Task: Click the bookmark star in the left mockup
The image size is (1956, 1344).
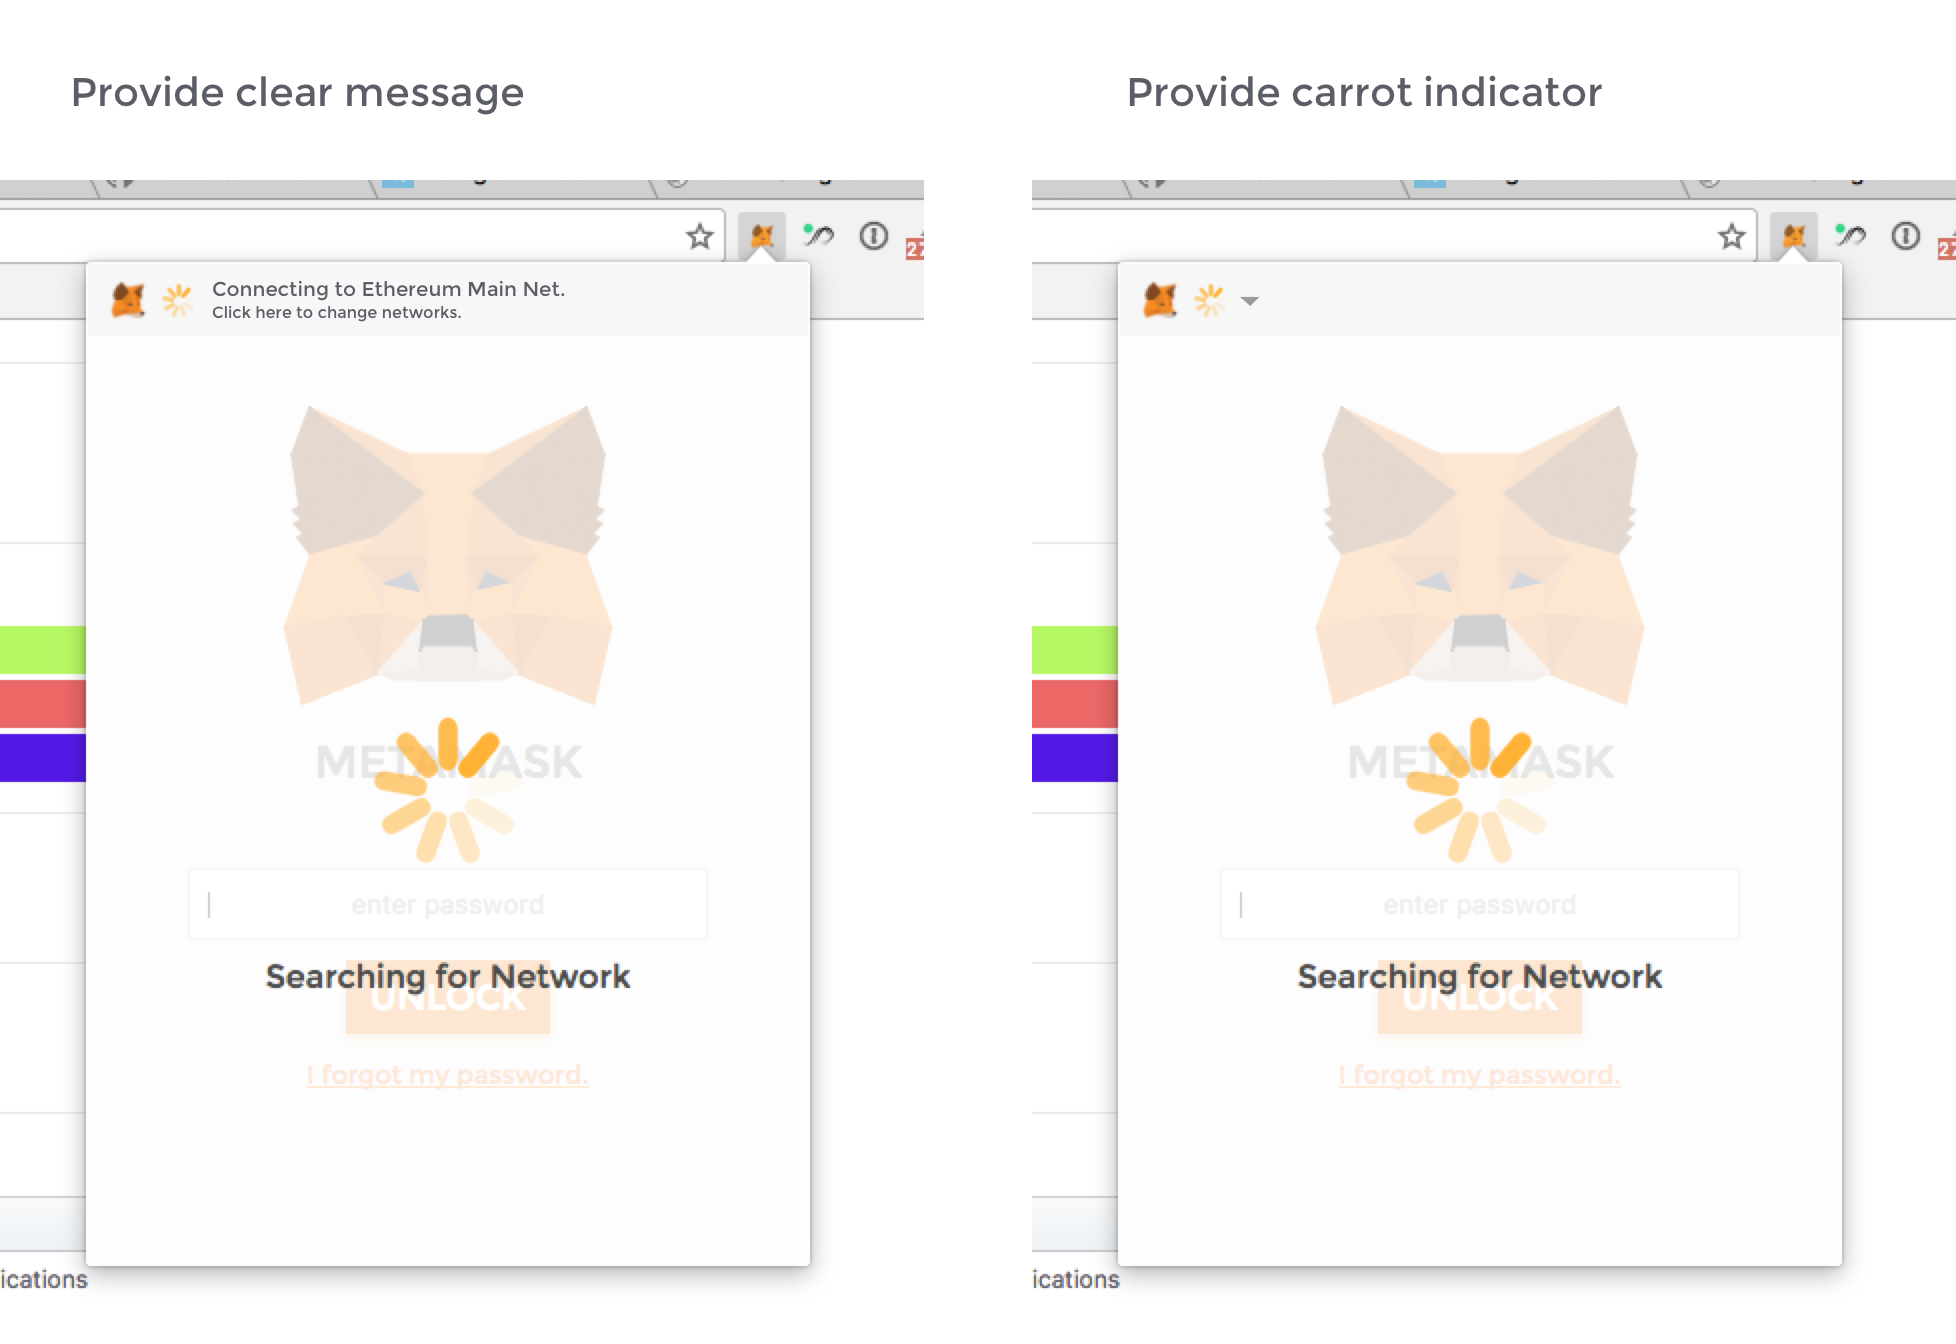Action: coord(699,237)
